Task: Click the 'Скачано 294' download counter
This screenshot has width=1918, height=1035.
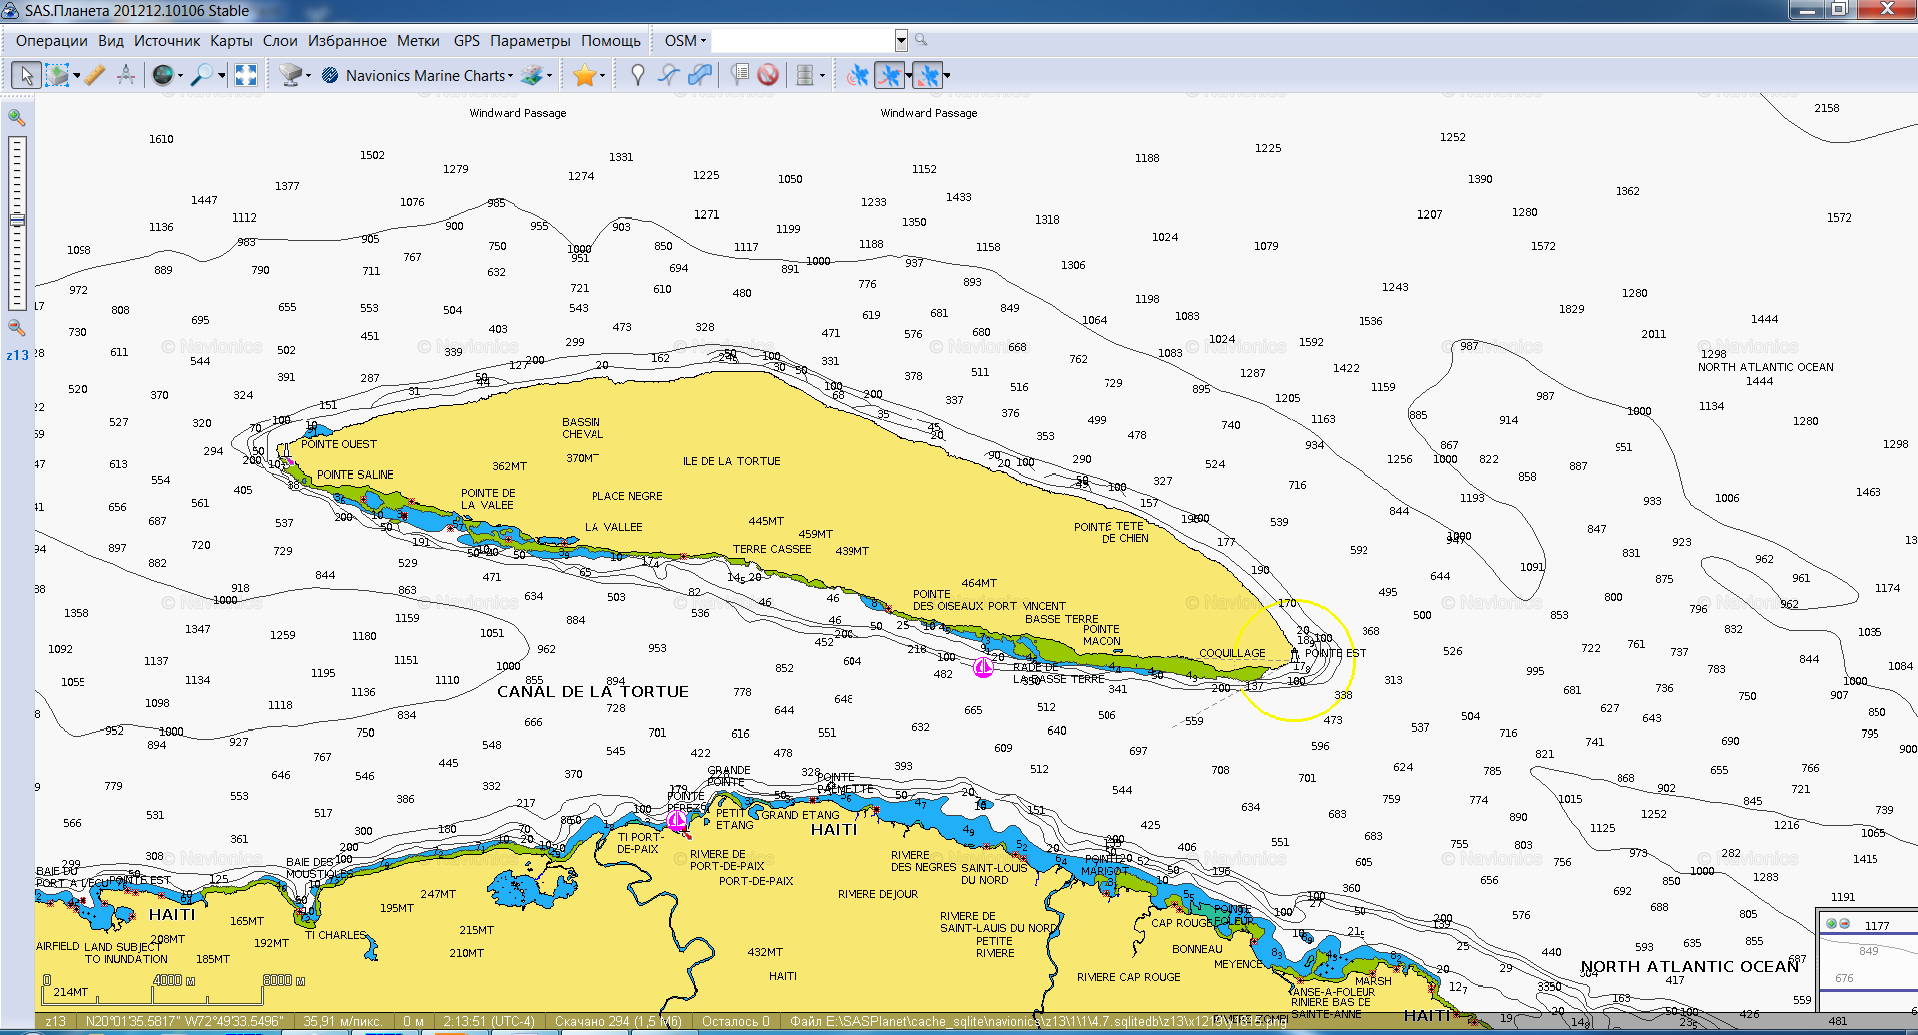Action: (618, 1021)
